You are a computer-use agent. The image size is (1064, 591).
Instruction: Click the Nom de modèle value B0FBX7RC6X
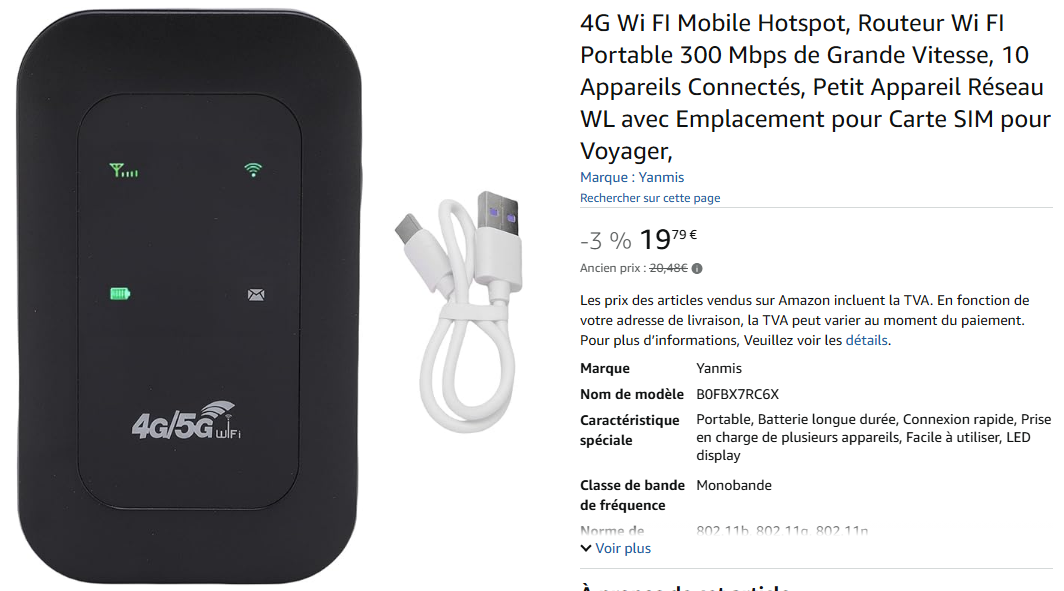pos(737,394)
